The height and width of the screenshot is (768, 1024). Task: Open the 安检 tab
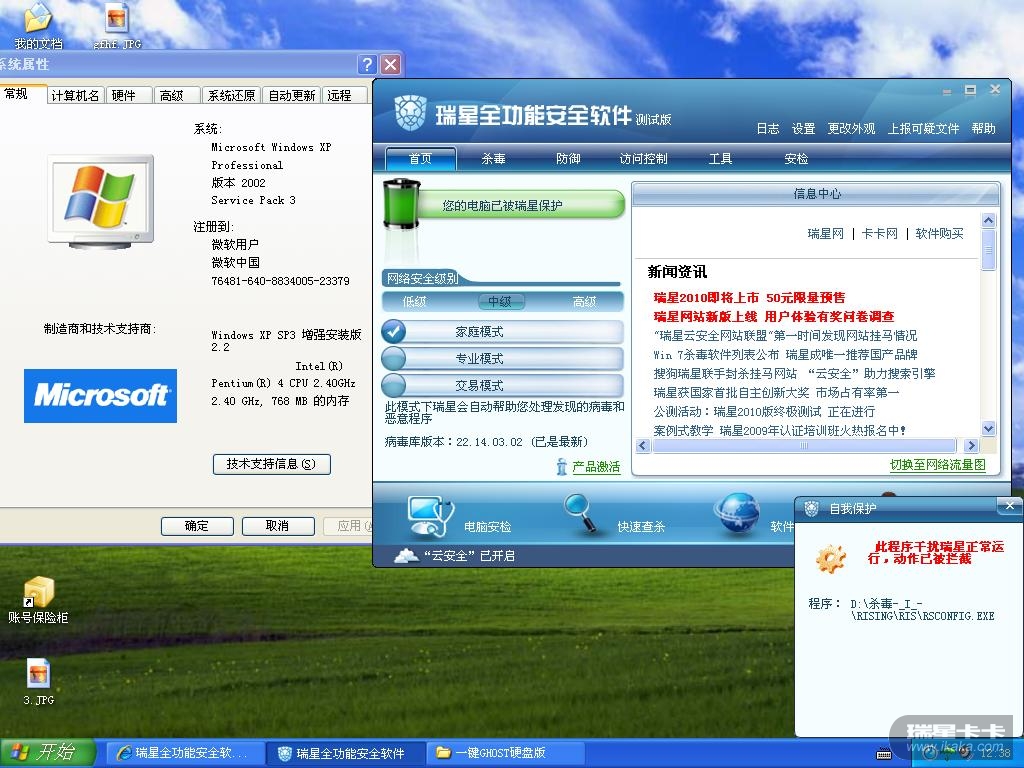click(796, 158)
